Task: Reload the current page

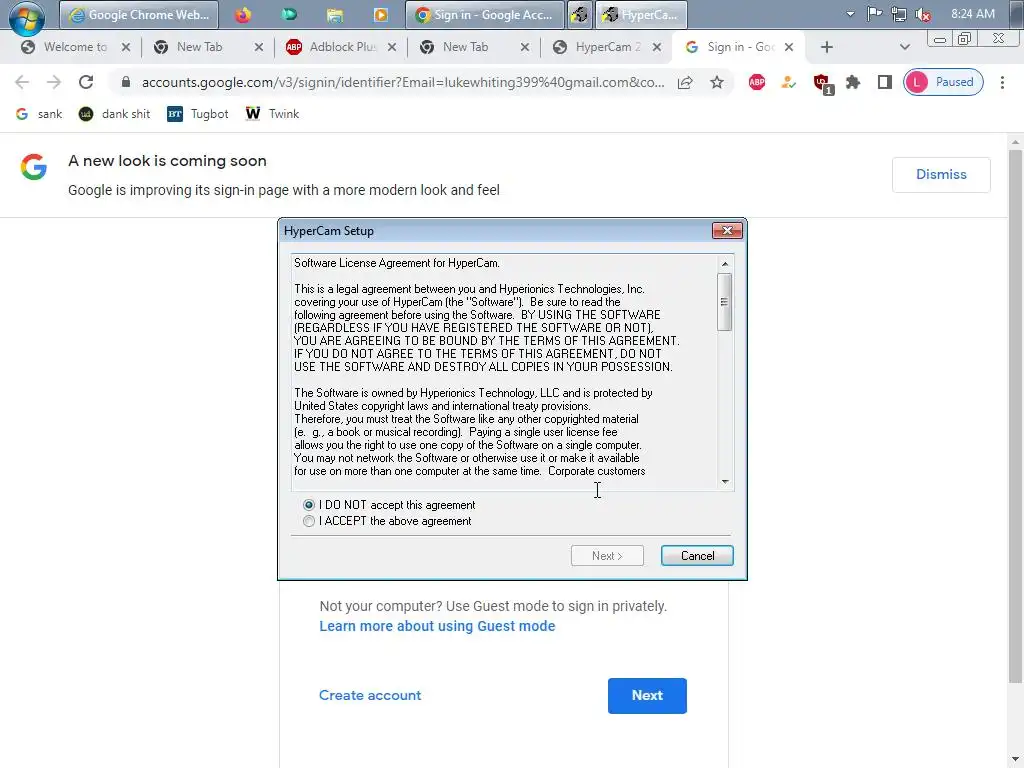Action: pos(86,82)
